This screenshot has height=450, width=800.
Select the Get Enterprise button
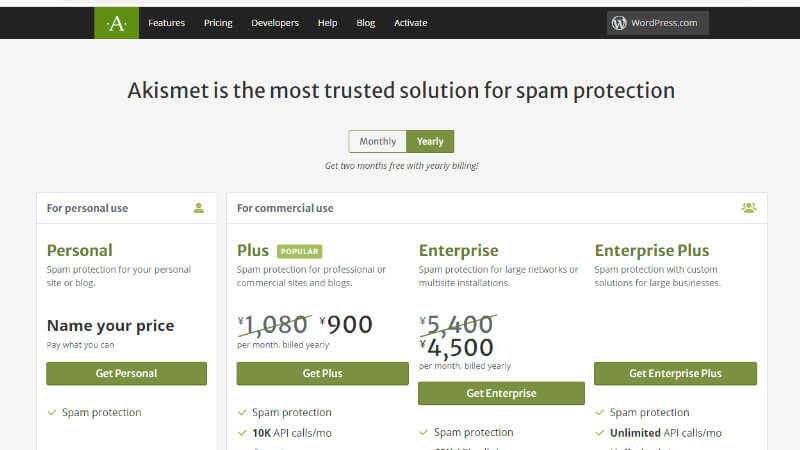[x=501, y=393]
